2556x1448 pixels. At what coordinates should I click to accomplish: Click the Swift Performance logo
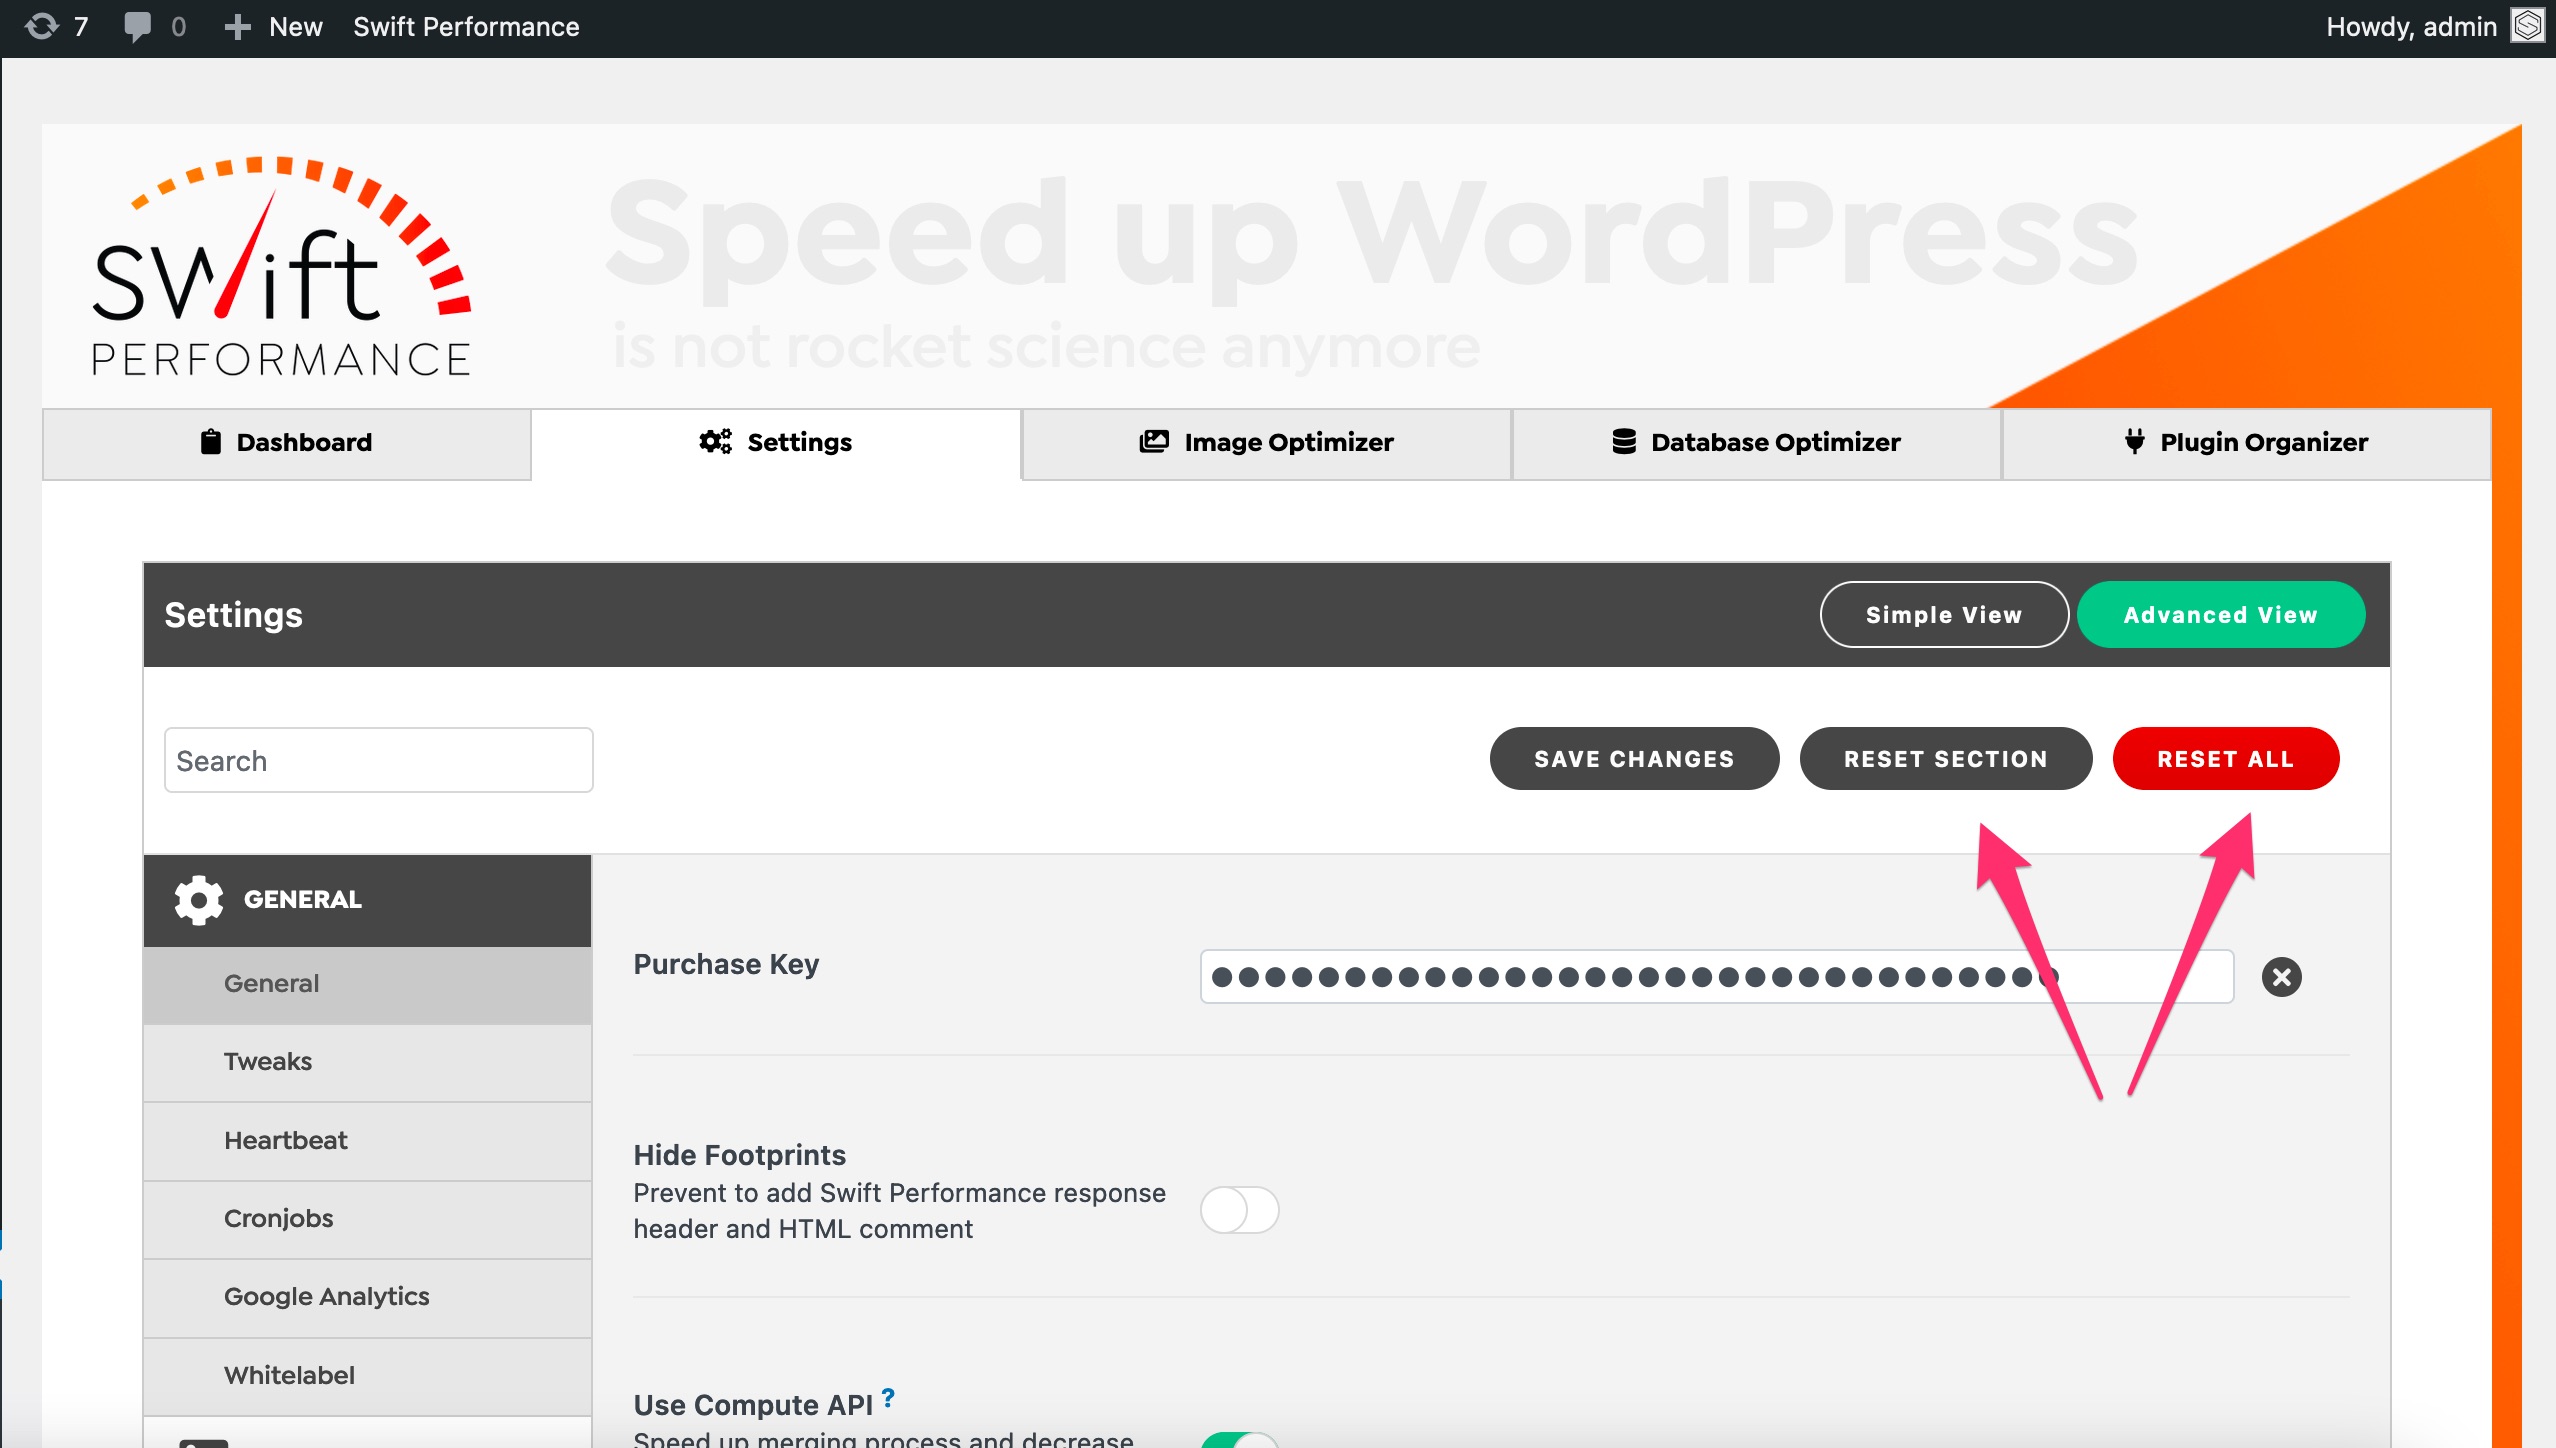point(281,266)
